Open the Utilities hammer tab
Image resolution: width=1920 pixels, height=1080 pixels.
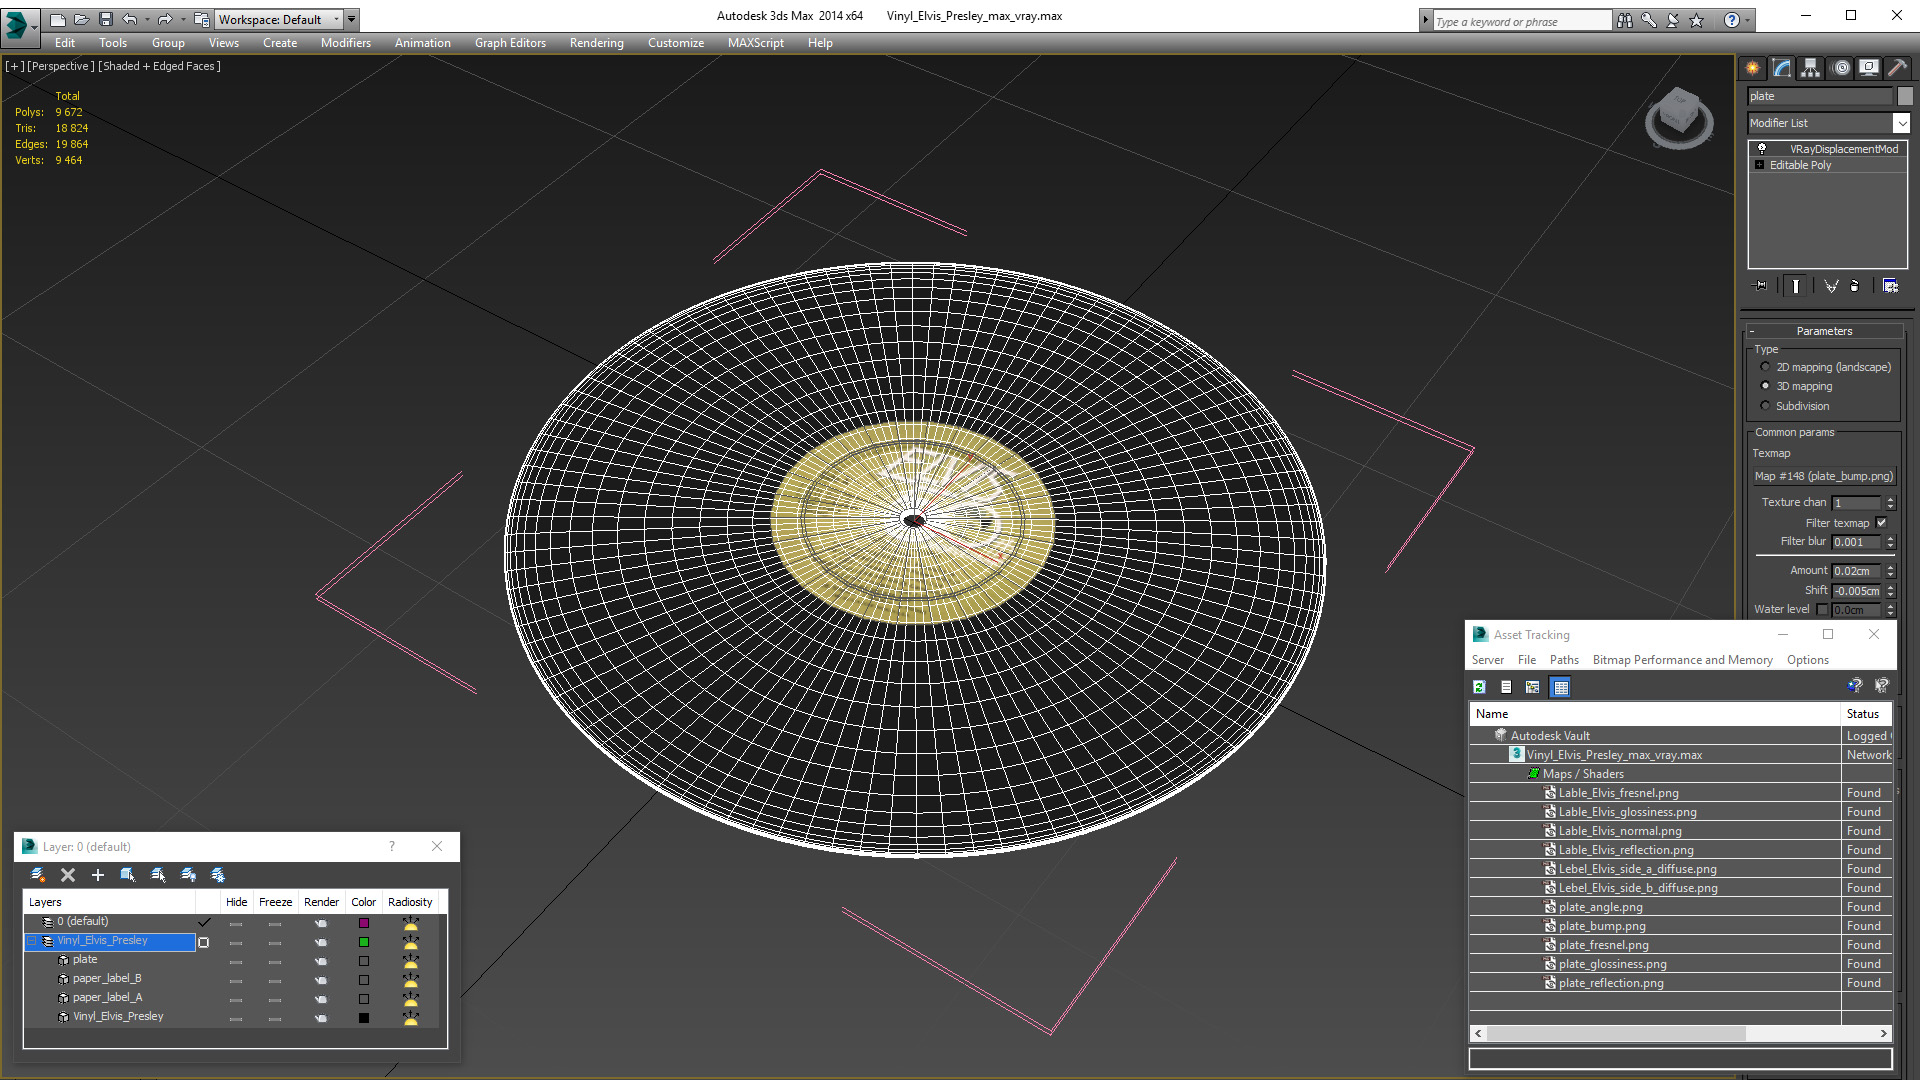pos(1897,68)
